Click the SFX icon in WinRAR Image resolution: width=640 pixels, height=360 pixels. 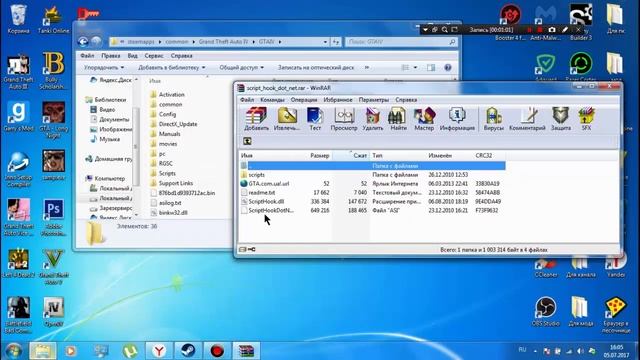tap(586, 119)
